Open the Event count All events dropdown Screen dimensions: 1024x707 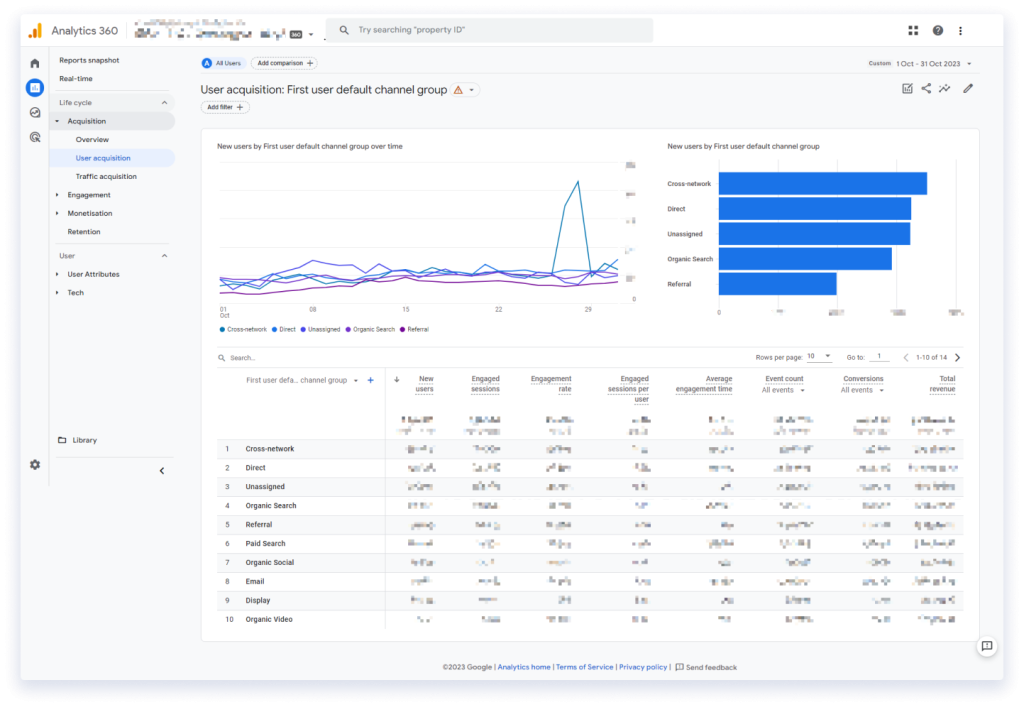coord(783,390)
